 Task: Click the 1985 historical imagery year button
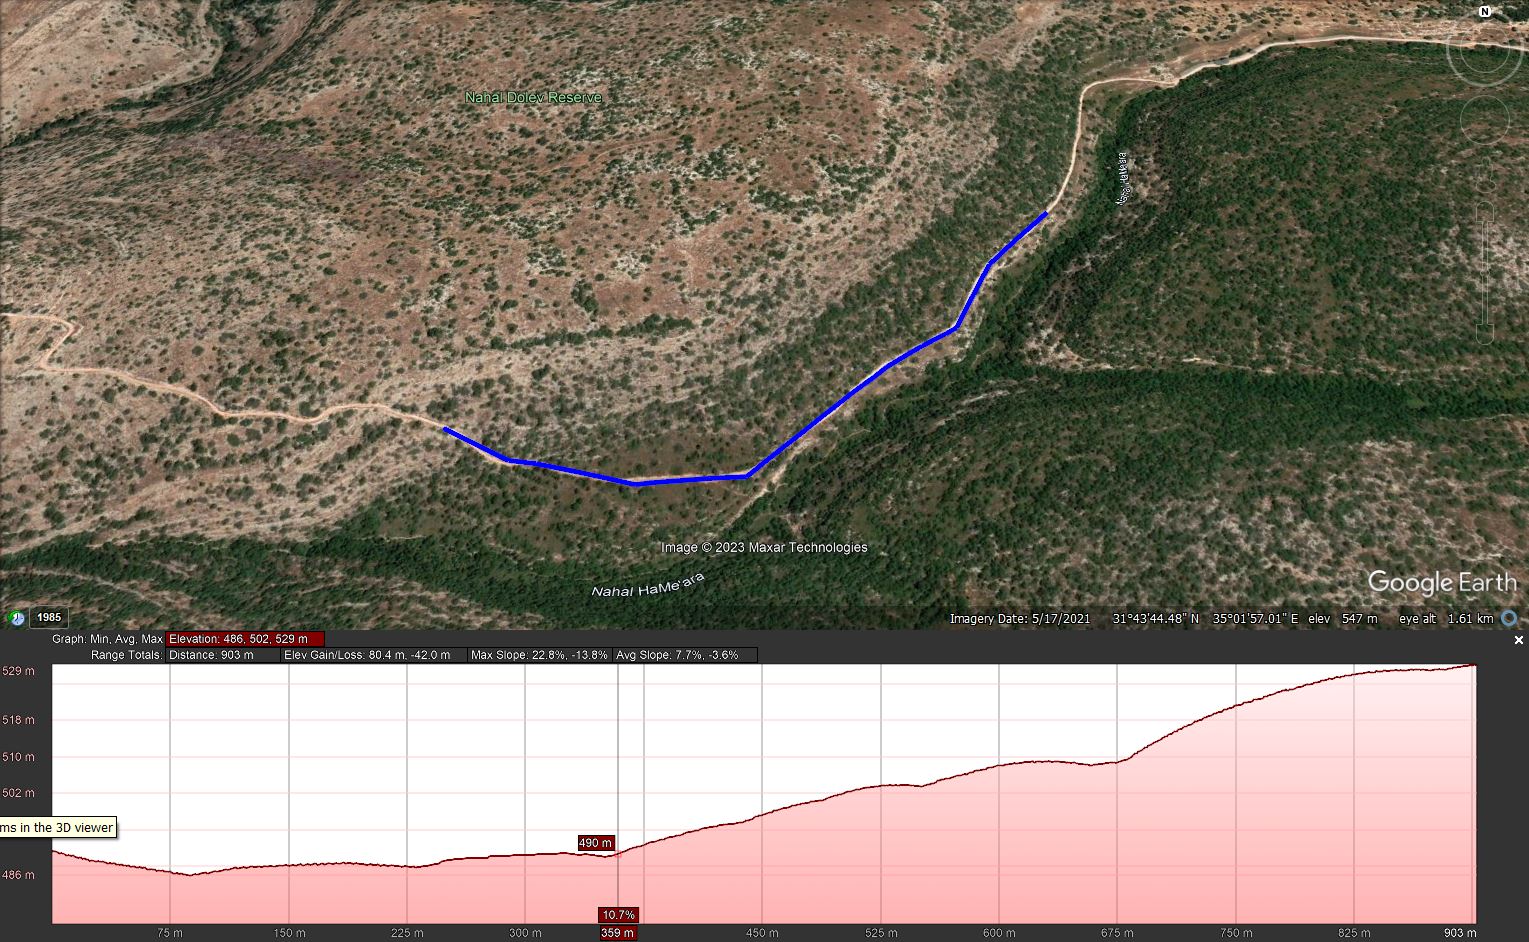[49, 618]
